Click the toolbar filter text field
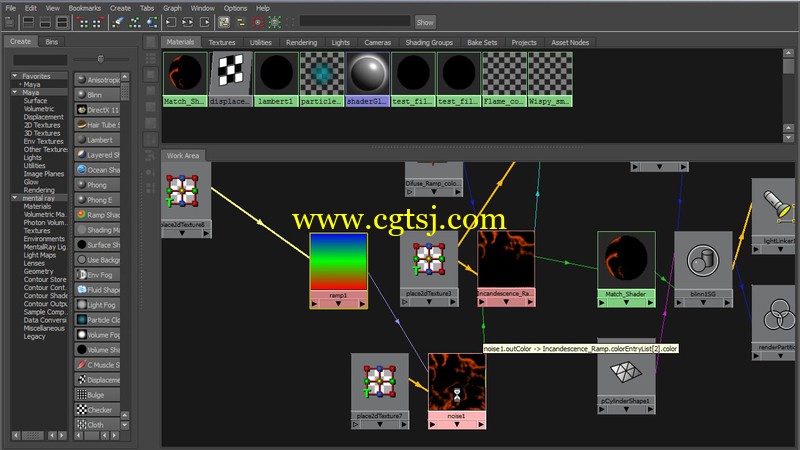 coord(355,21)
